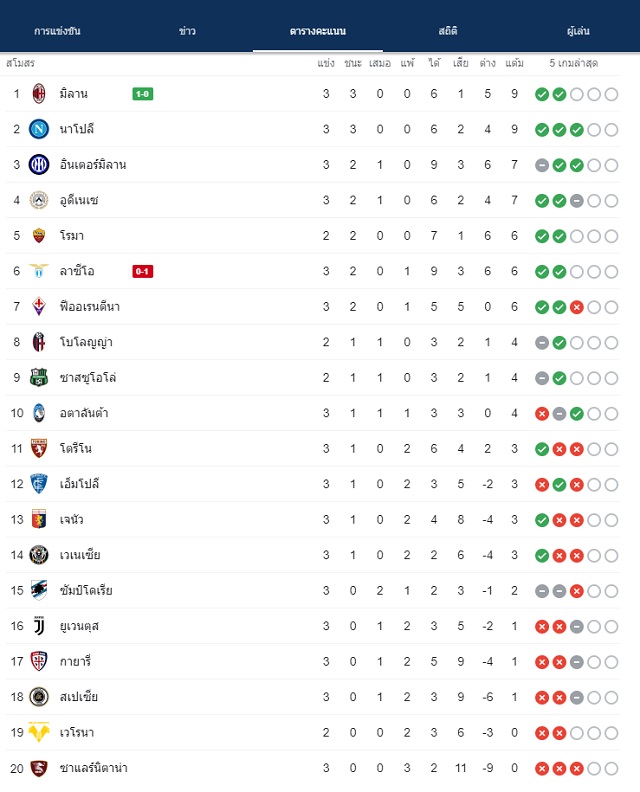The width and height of the screenshot is (640, 792).
Task: Click the red 0-1 live score badge
Action: click(x=142, y=271)
